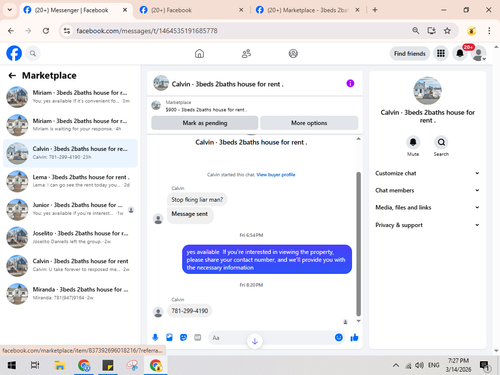Close the (20+) Facebook tab
The height and width of the screenshot is (375, 500).
[x=241, y=10]
